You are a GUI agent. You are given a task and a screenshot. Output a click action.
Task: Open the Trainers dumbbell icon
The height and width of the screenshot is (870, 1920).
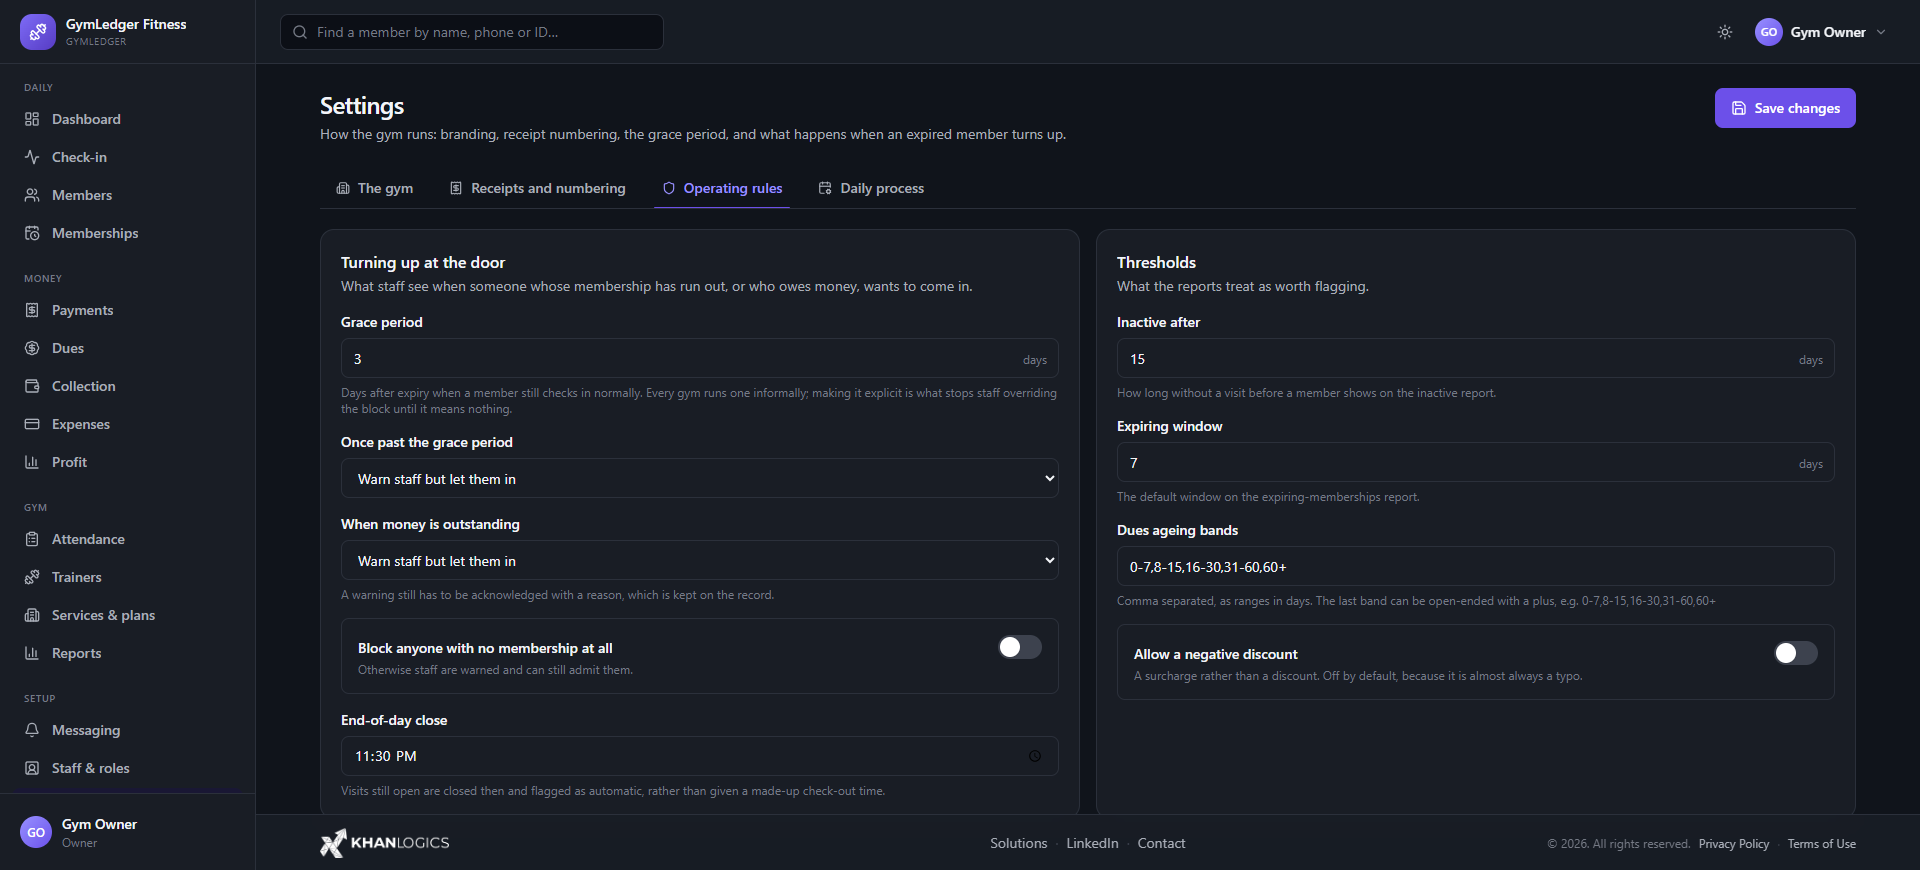click(32, 577)
